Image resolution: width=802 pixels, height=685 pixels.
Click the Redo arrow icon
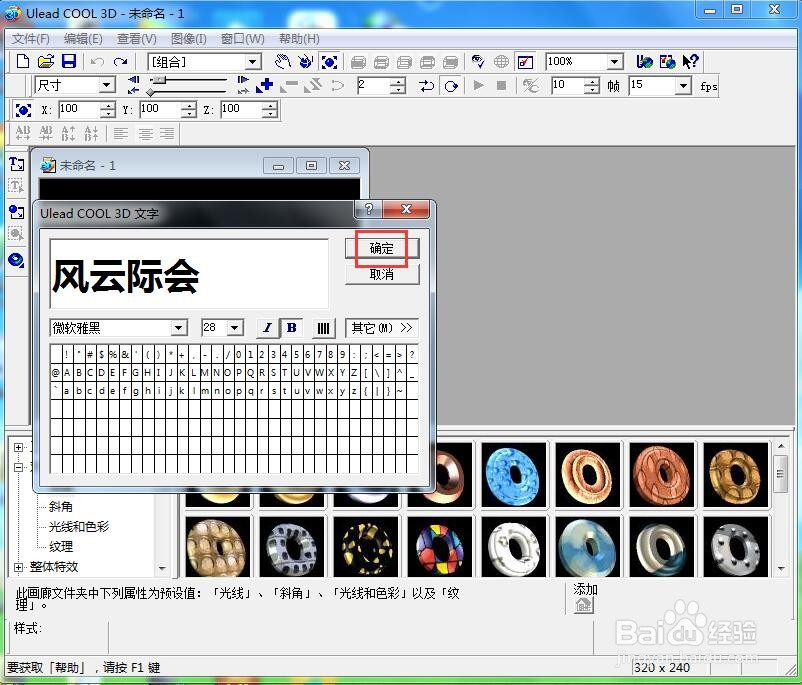pos(121,62)
